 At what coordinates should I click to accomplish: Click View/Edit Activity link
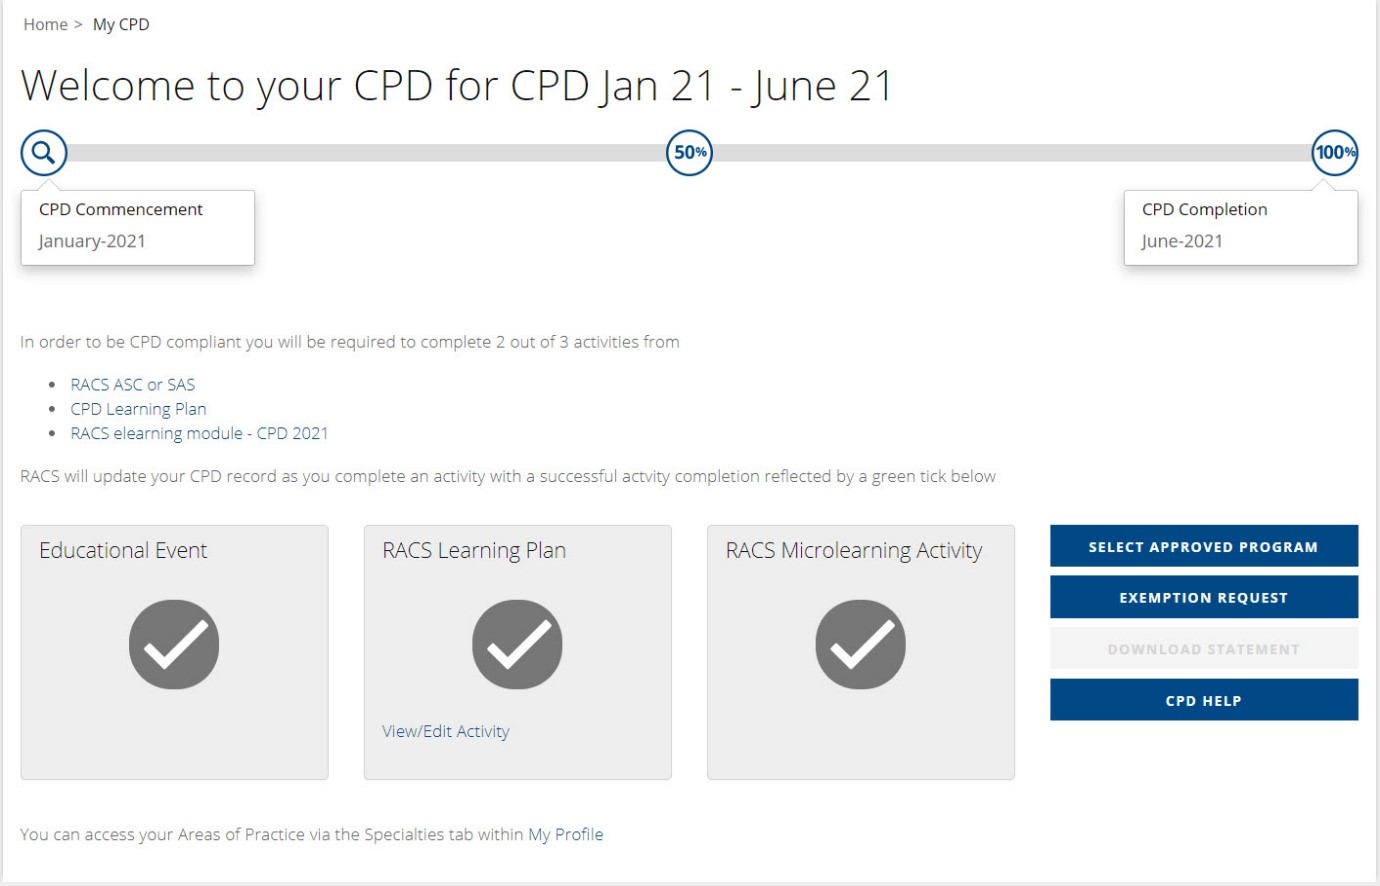click(445, 731)
